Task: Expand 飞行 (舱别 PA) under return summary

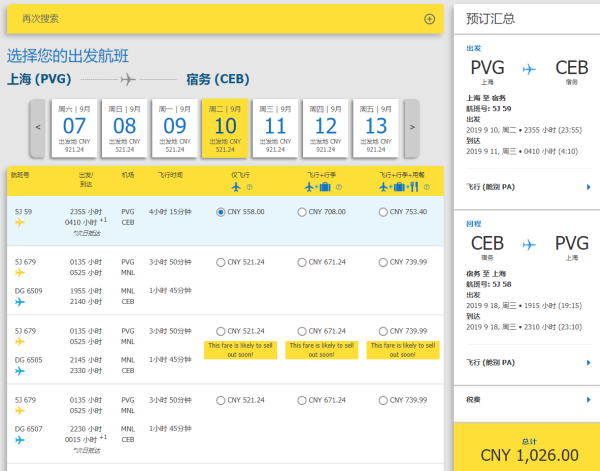Action: coord(588,362)
